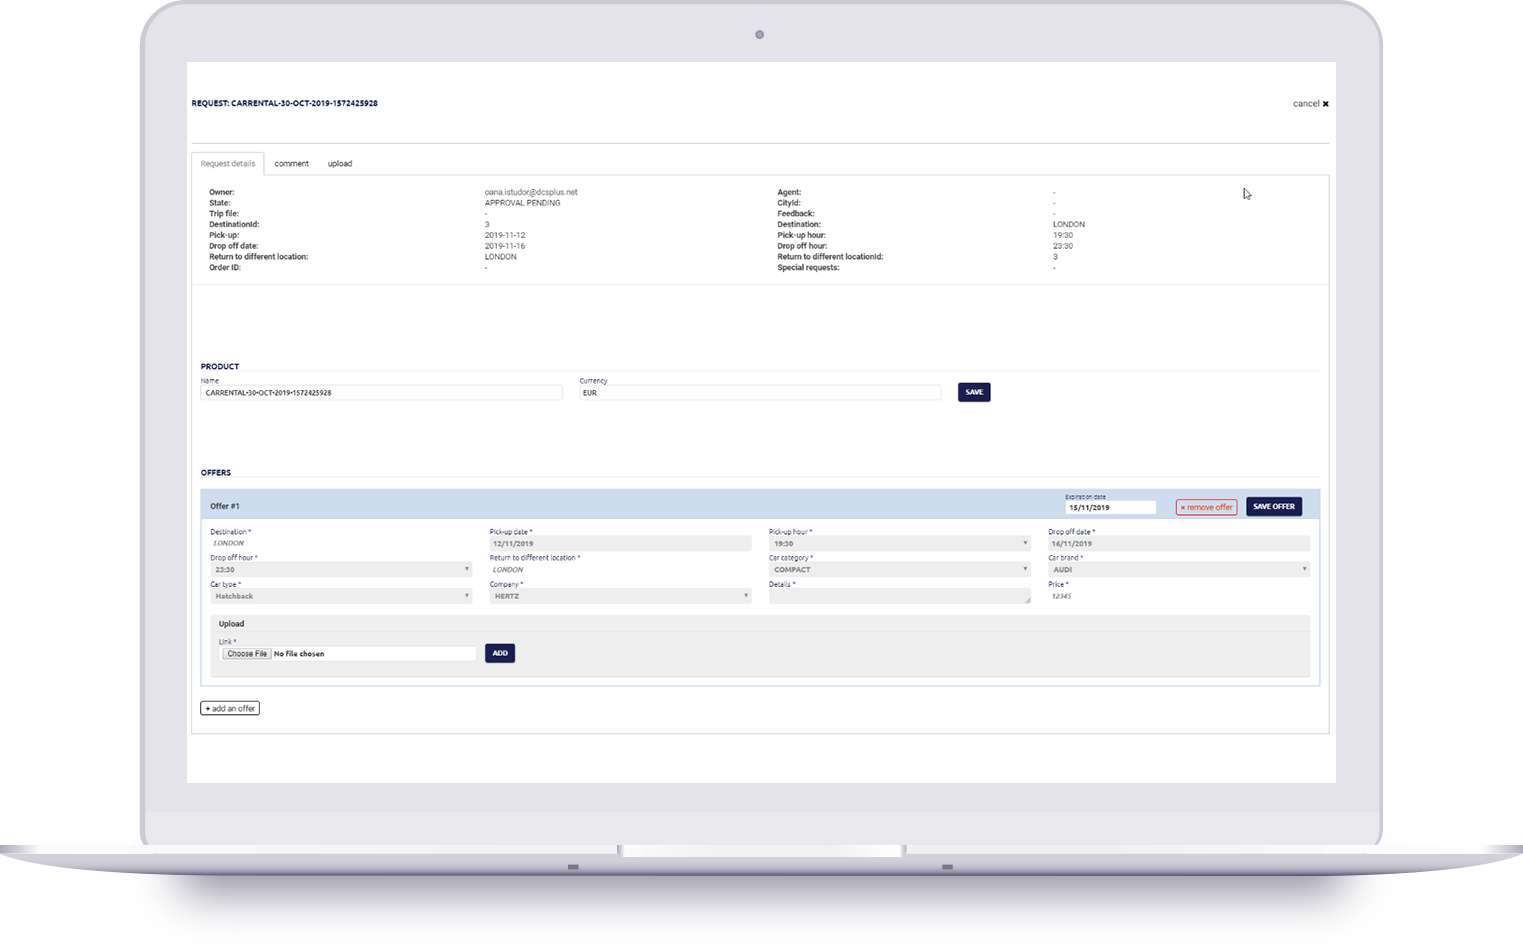The width and height of the screenshot is (1523, 952).
Task: Remove offer #1
Action: 1206,507
